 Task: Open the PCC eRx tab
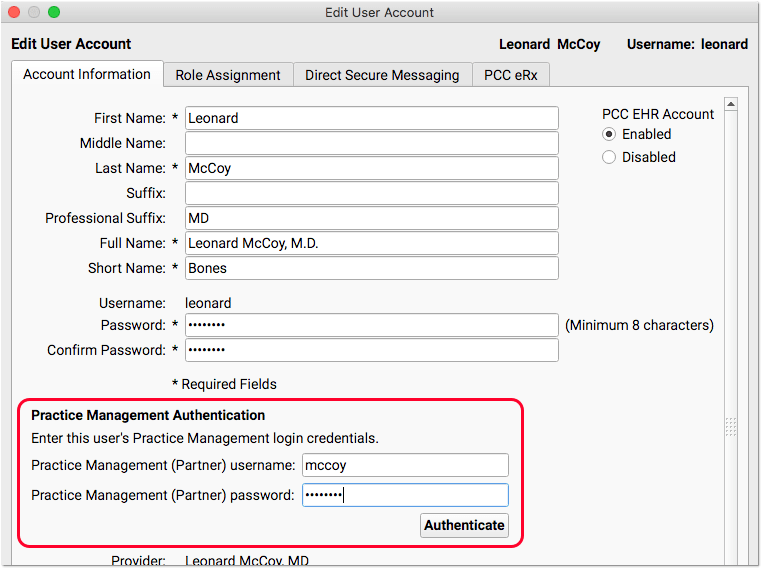[x=510, y=75]
